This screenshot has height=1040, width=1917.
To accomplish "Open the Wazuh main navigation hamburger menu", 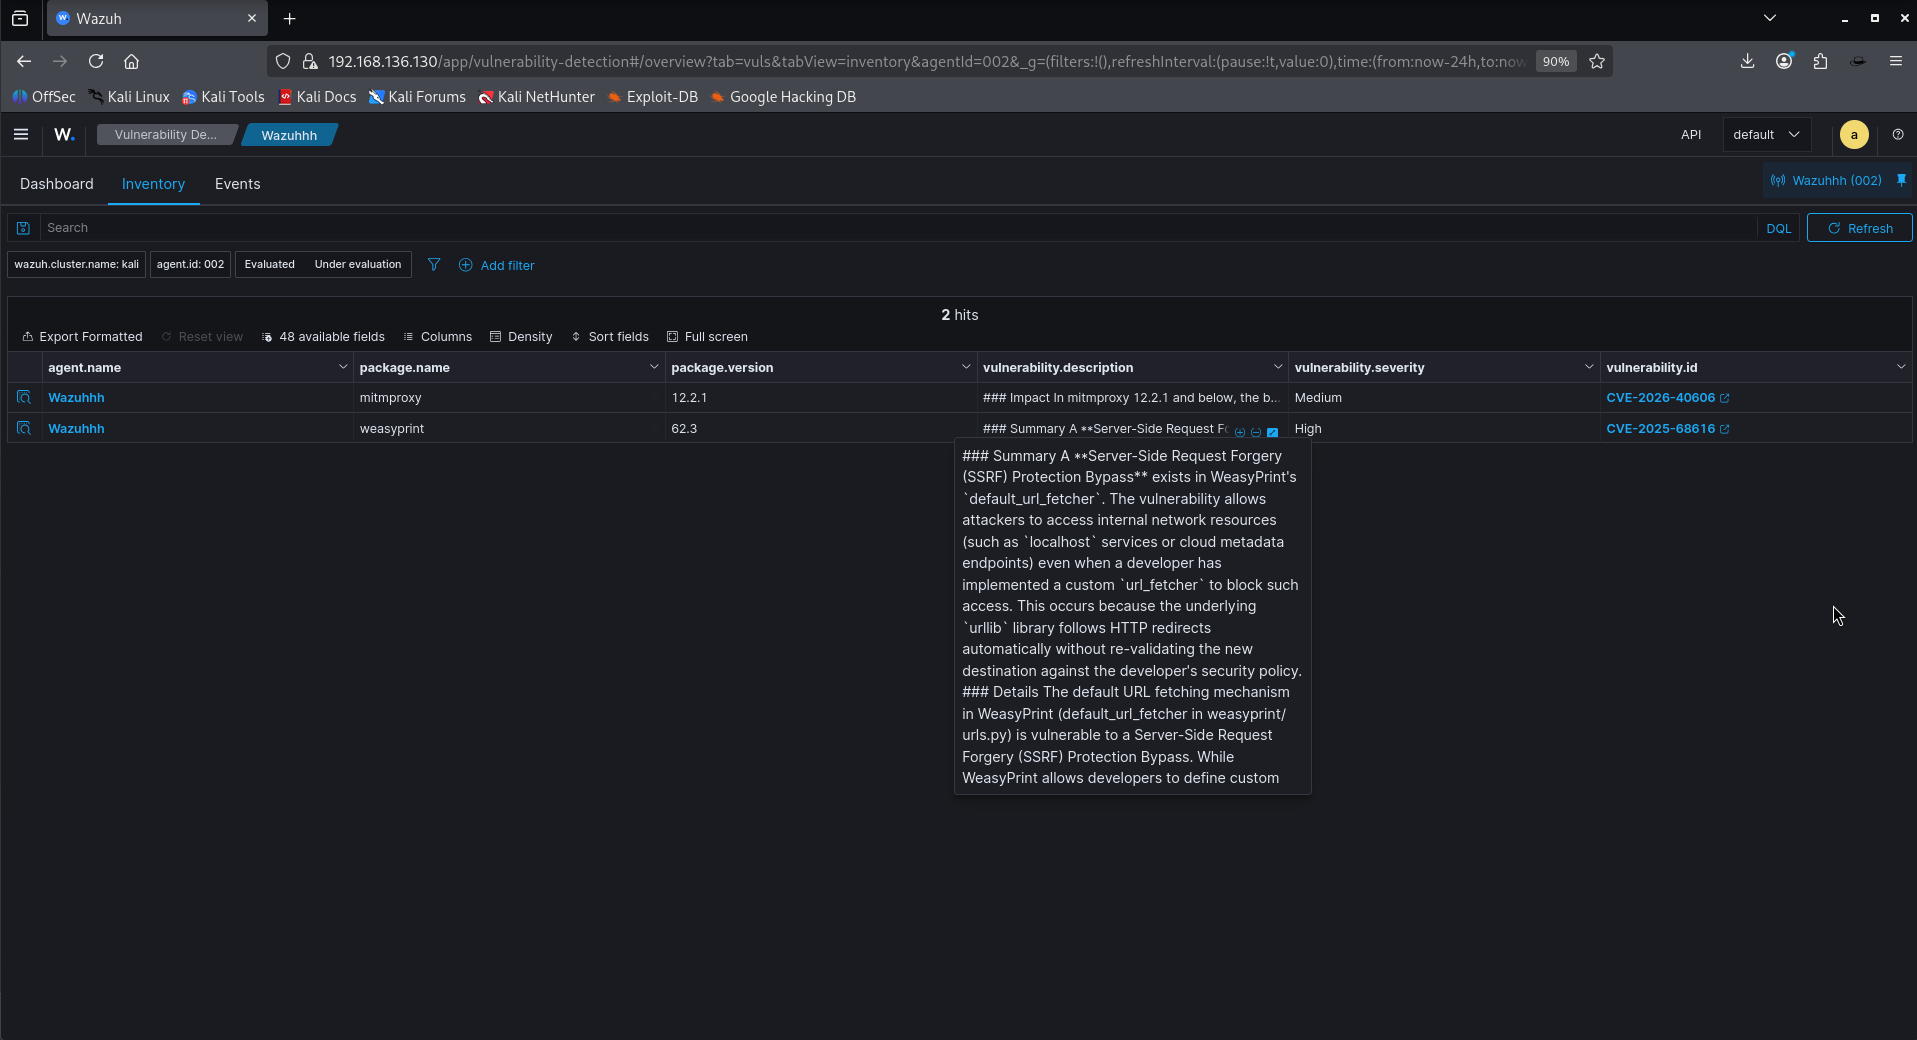I will point(21,134).
